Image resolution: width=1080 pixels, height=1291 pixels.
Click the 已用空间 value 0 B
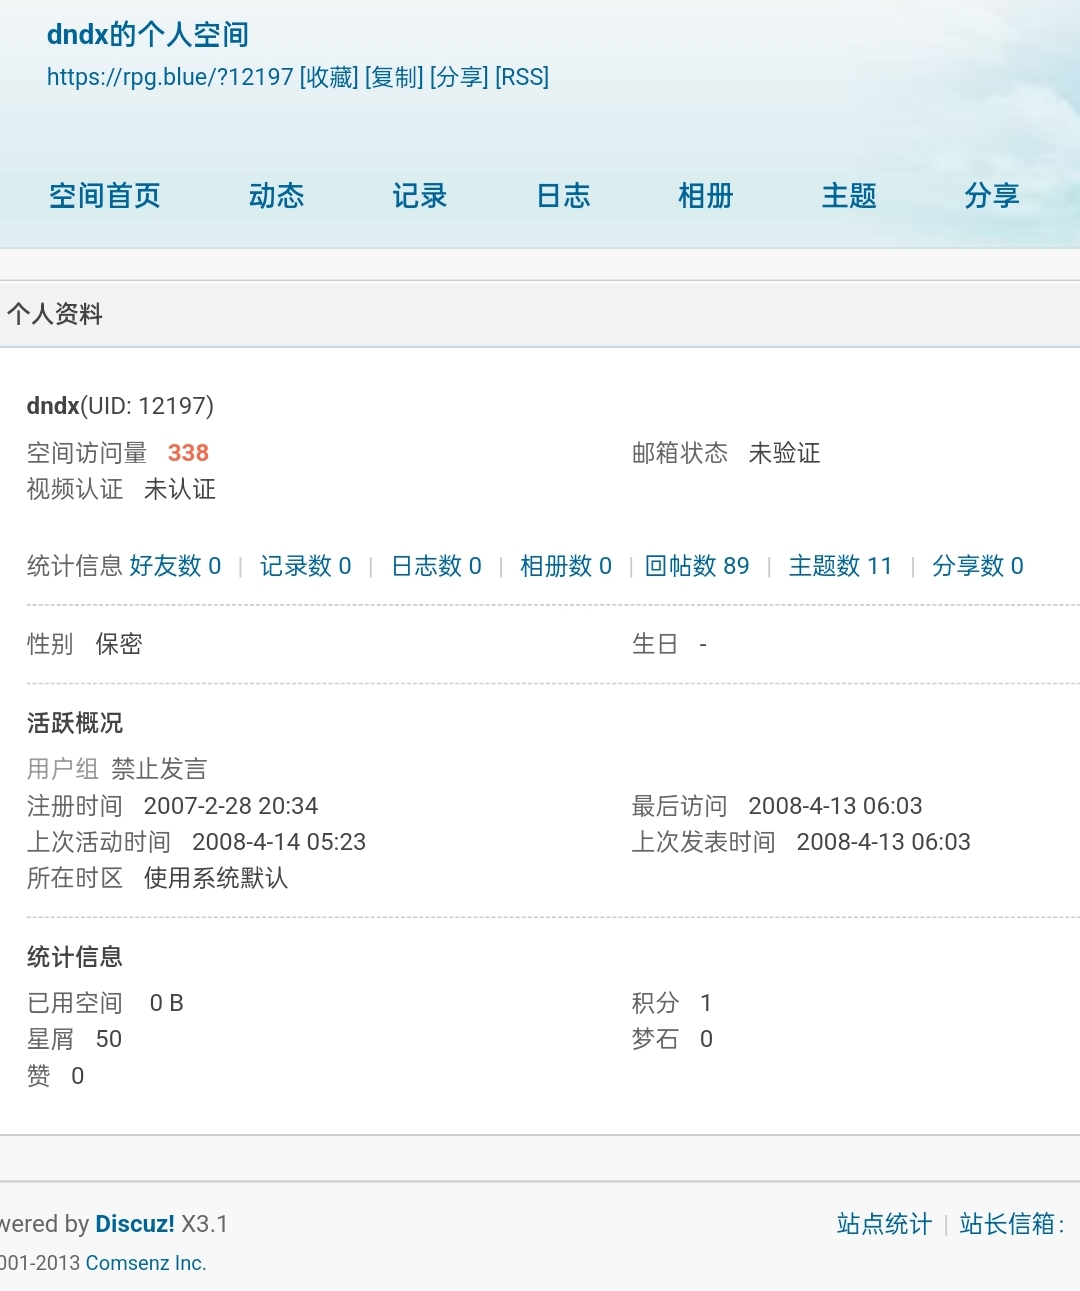click(167, 1003)
